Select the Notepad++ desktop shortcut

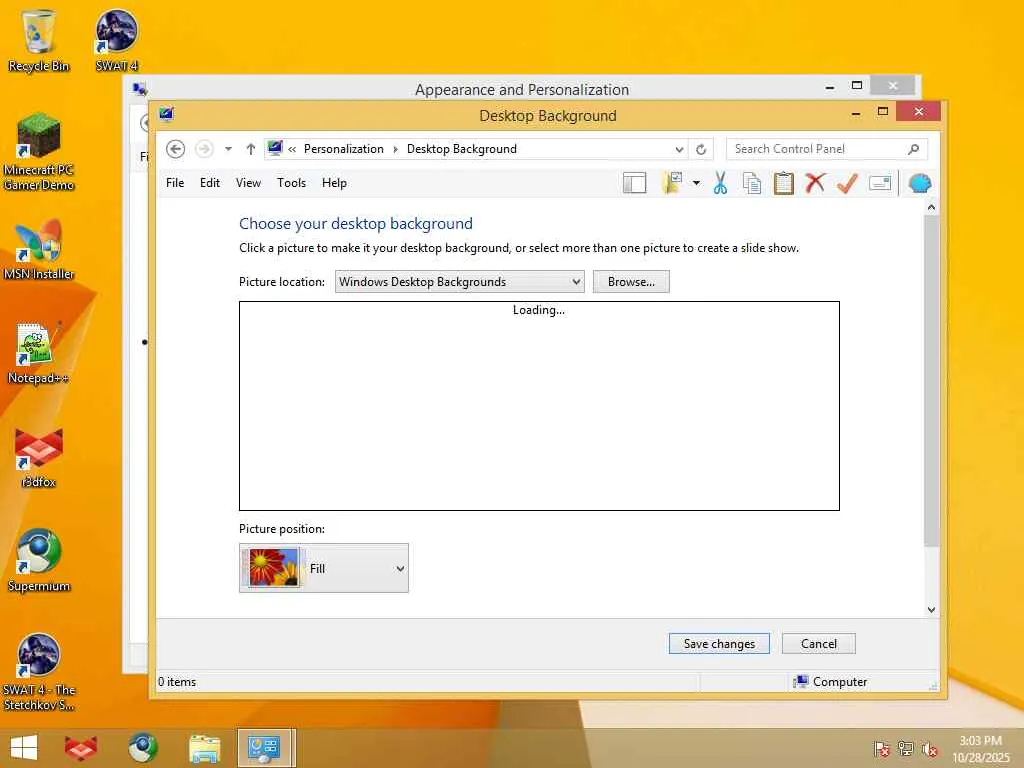point(39,353)
